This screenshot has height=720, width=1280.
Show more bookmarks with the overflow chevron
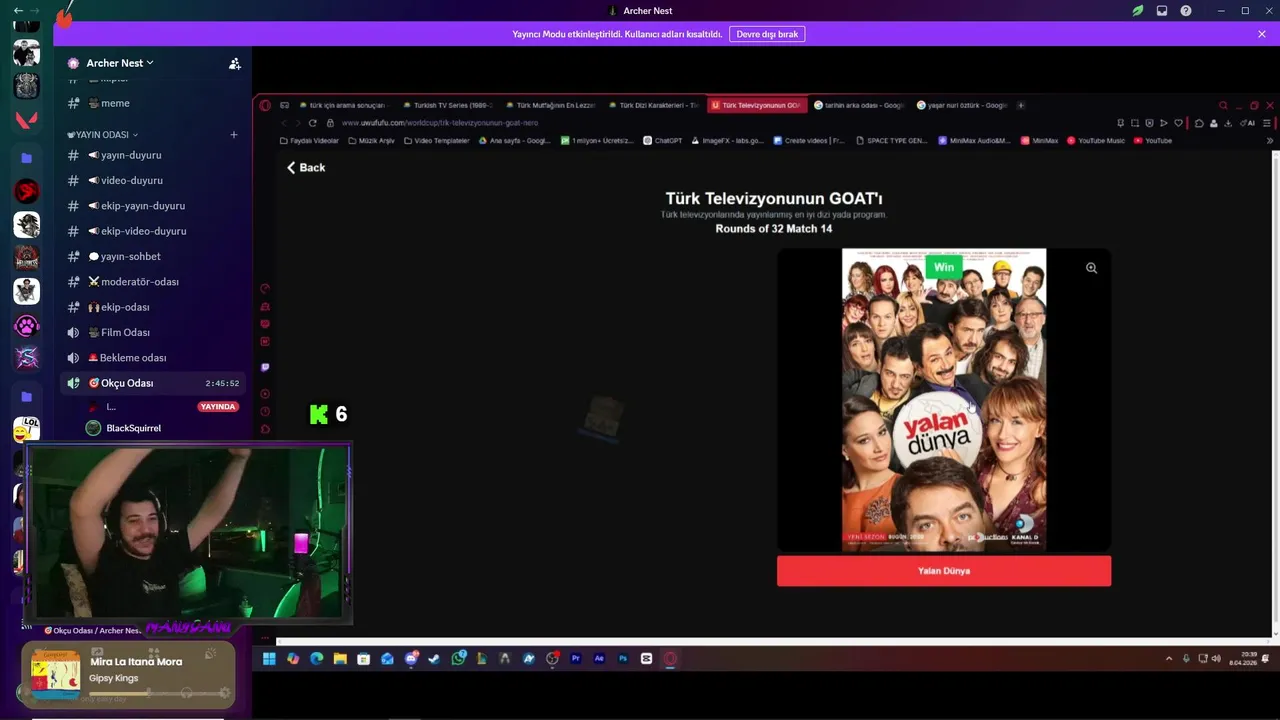(1270, 141)
